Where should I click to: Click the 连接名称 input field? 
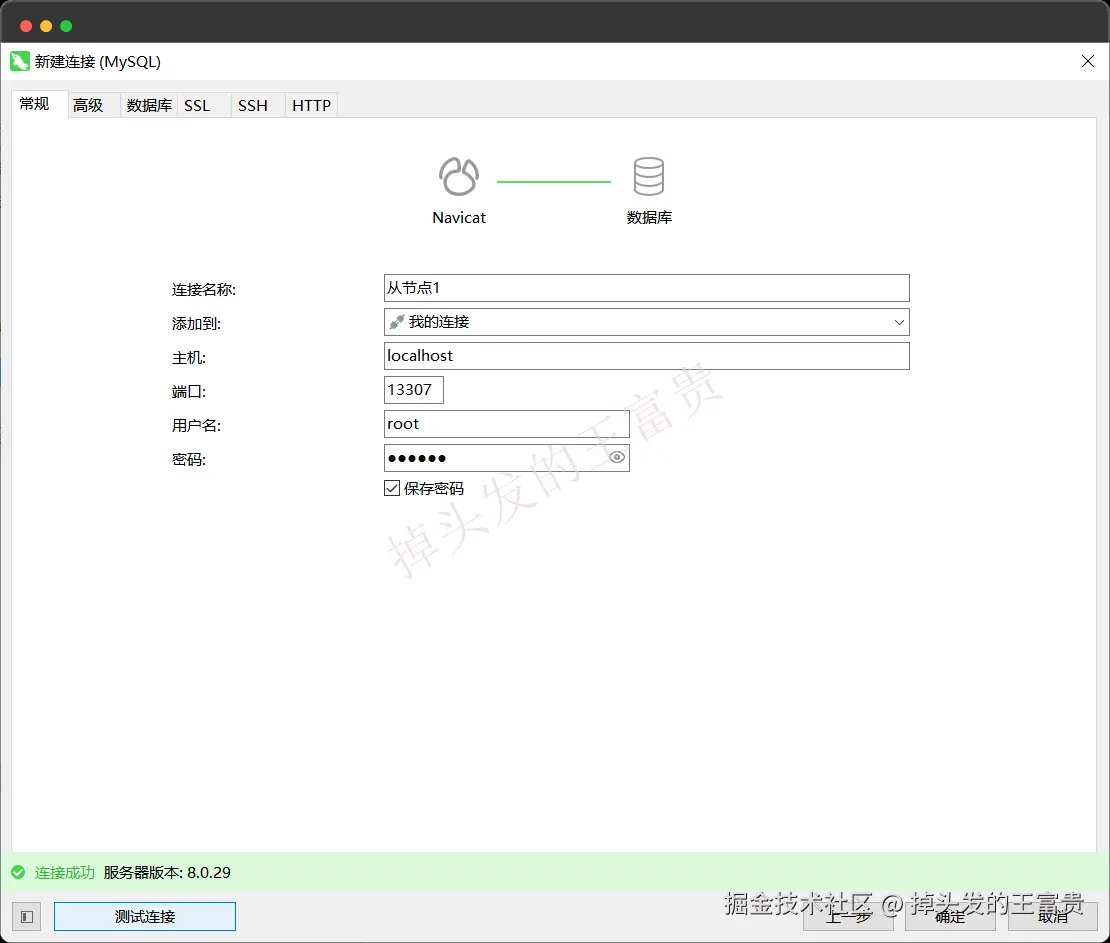point(646,288)
